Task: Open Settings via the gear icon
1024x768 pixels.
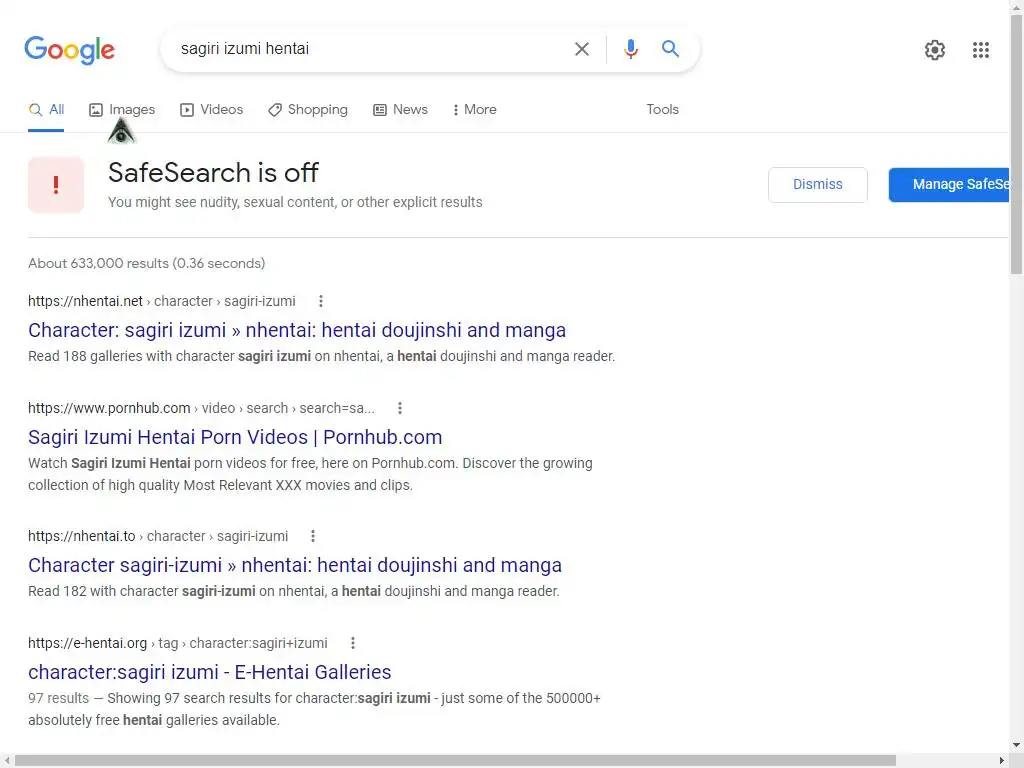Action: click(x=935, y=50)
